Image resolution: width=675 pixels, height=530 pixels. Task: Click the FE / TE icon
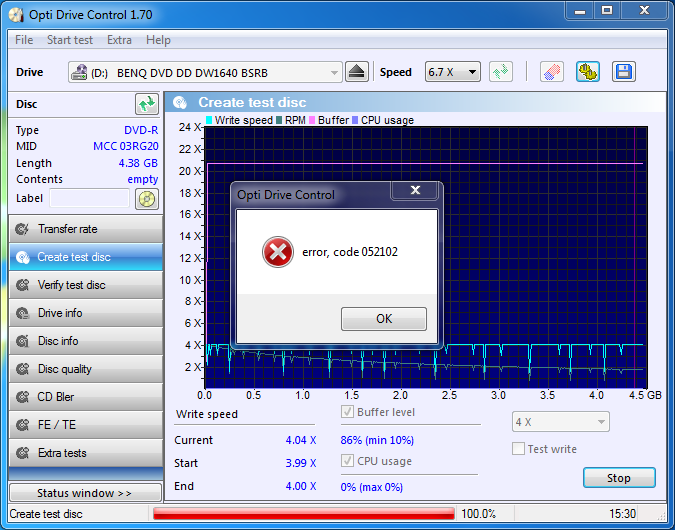click(x=22, y=425)
